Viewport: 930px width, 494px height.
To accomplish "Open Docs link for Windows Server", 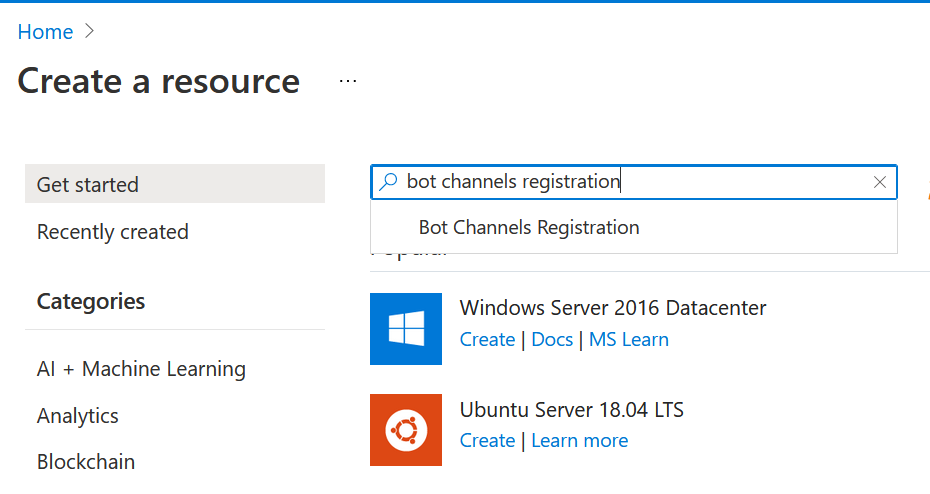I will point(552,340).
